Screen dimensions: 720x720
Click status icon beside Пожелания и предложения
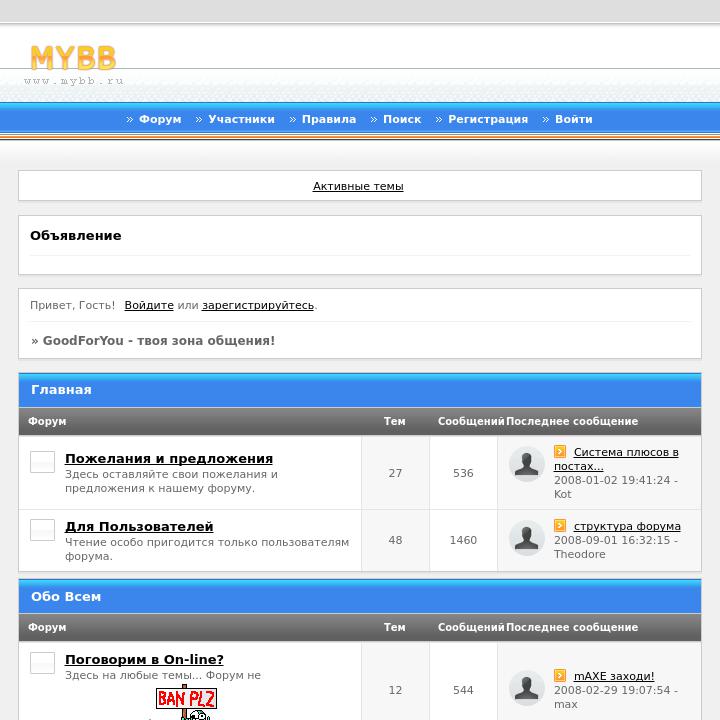tap(42, 461)
